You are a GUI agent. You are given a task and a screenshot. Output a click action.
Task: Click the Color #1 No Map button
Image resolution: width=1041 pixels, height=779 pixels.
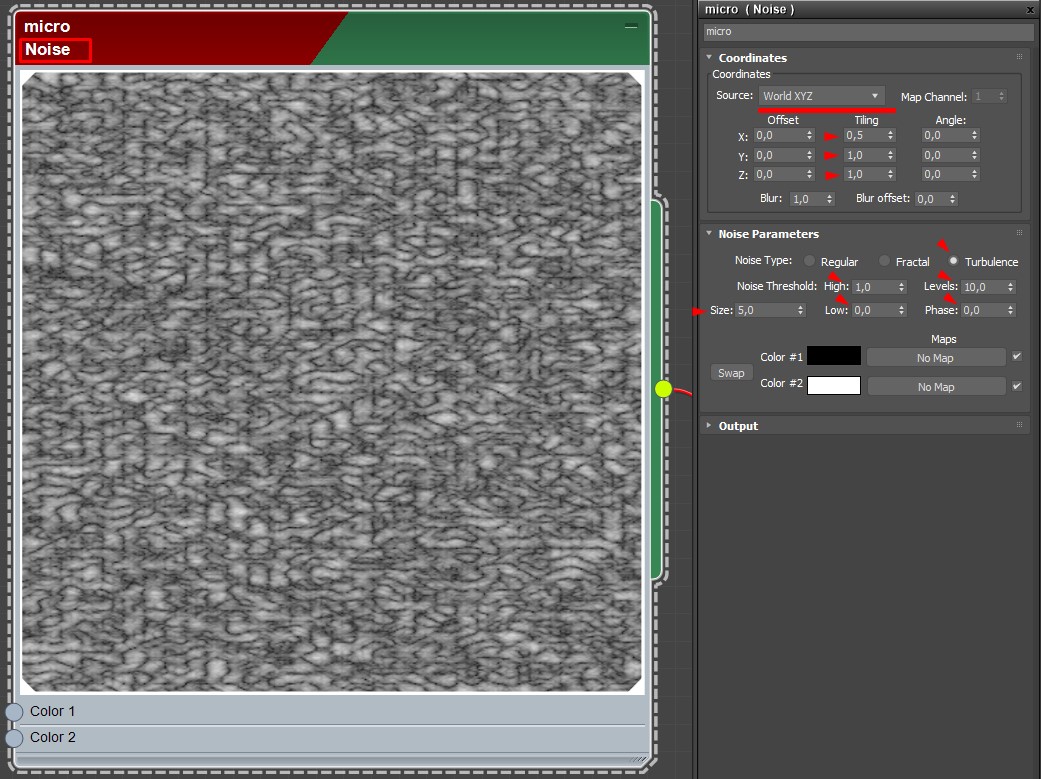[x=935, y=358]
